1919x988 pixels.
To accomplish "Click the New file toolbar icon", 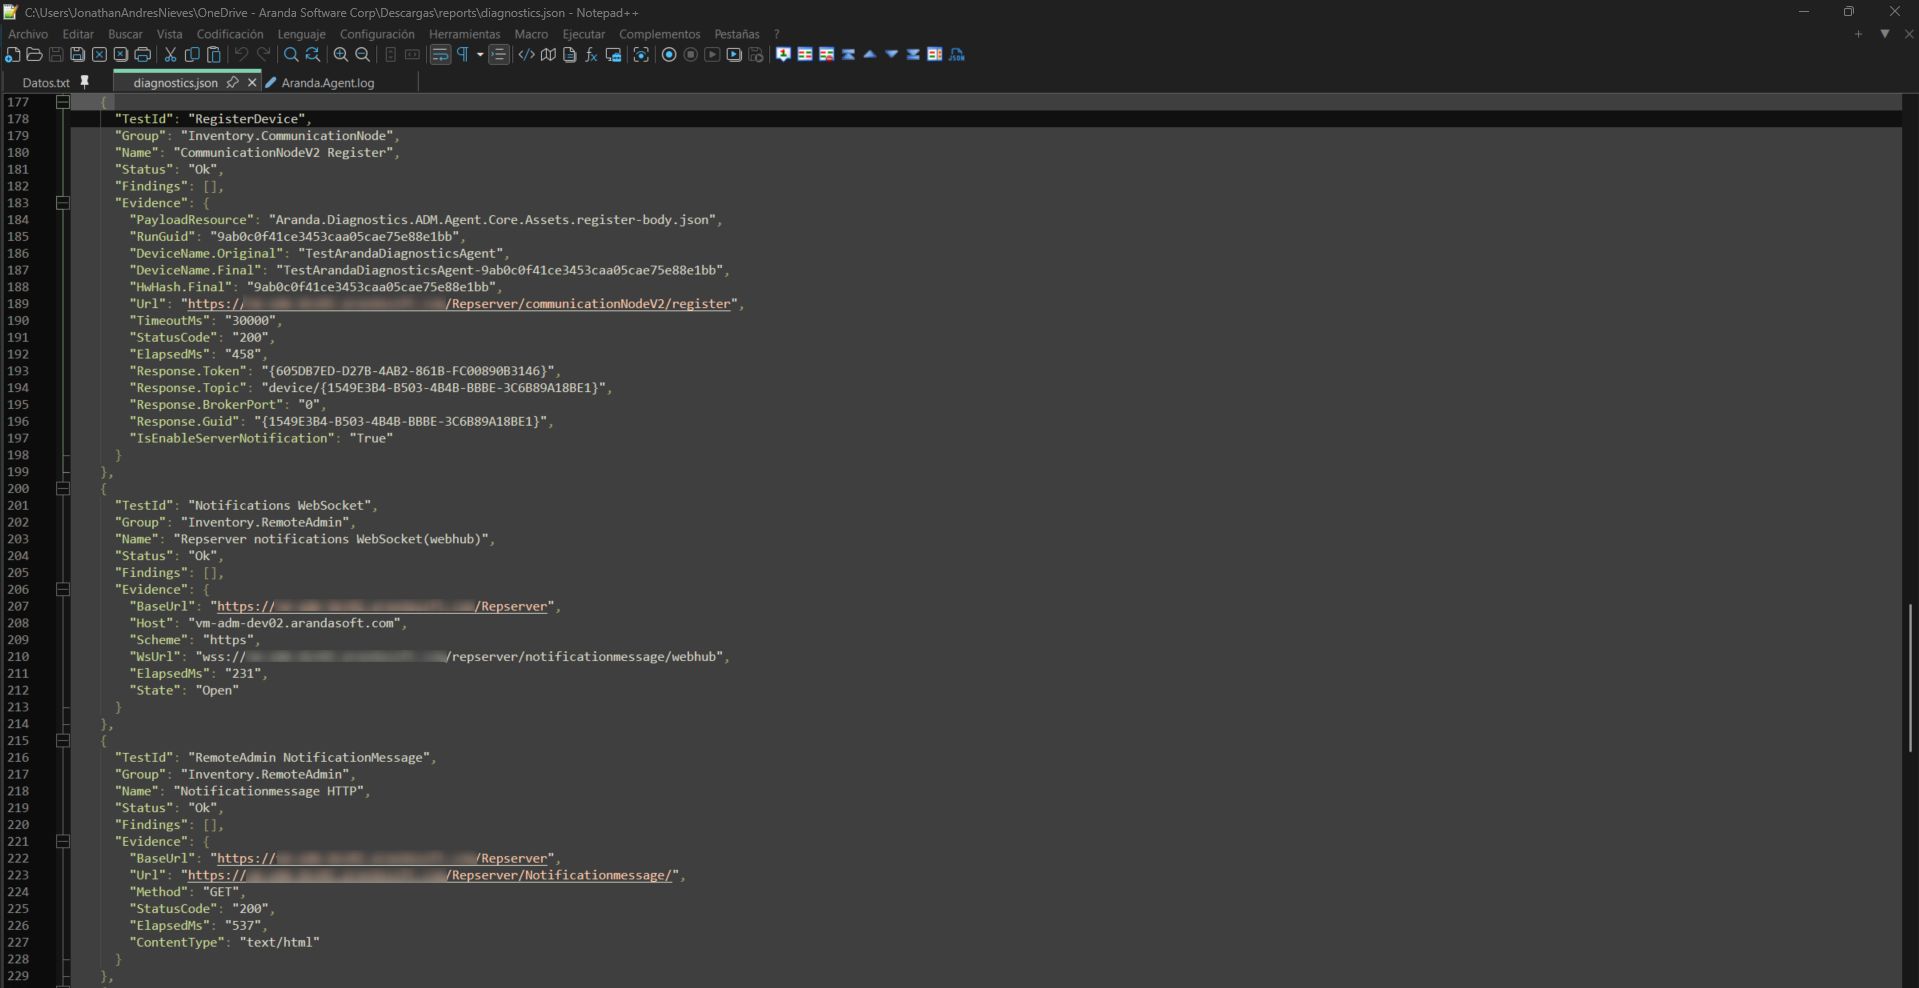I will click(12, 55).
